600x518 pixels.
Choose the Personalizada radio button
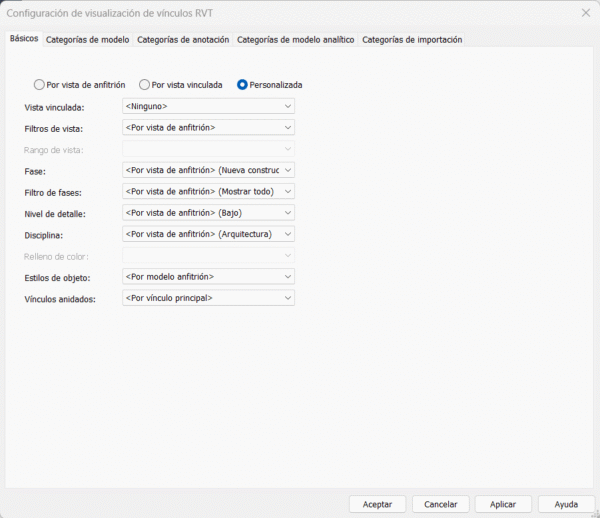click(x=242, y=85)
